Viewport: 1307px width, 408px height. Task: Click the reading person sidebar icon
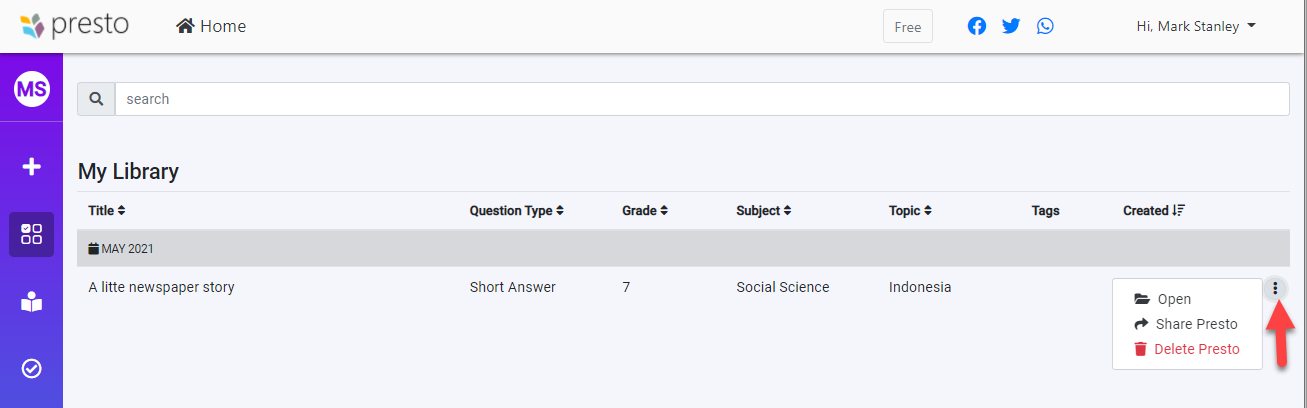pos(31,302)
